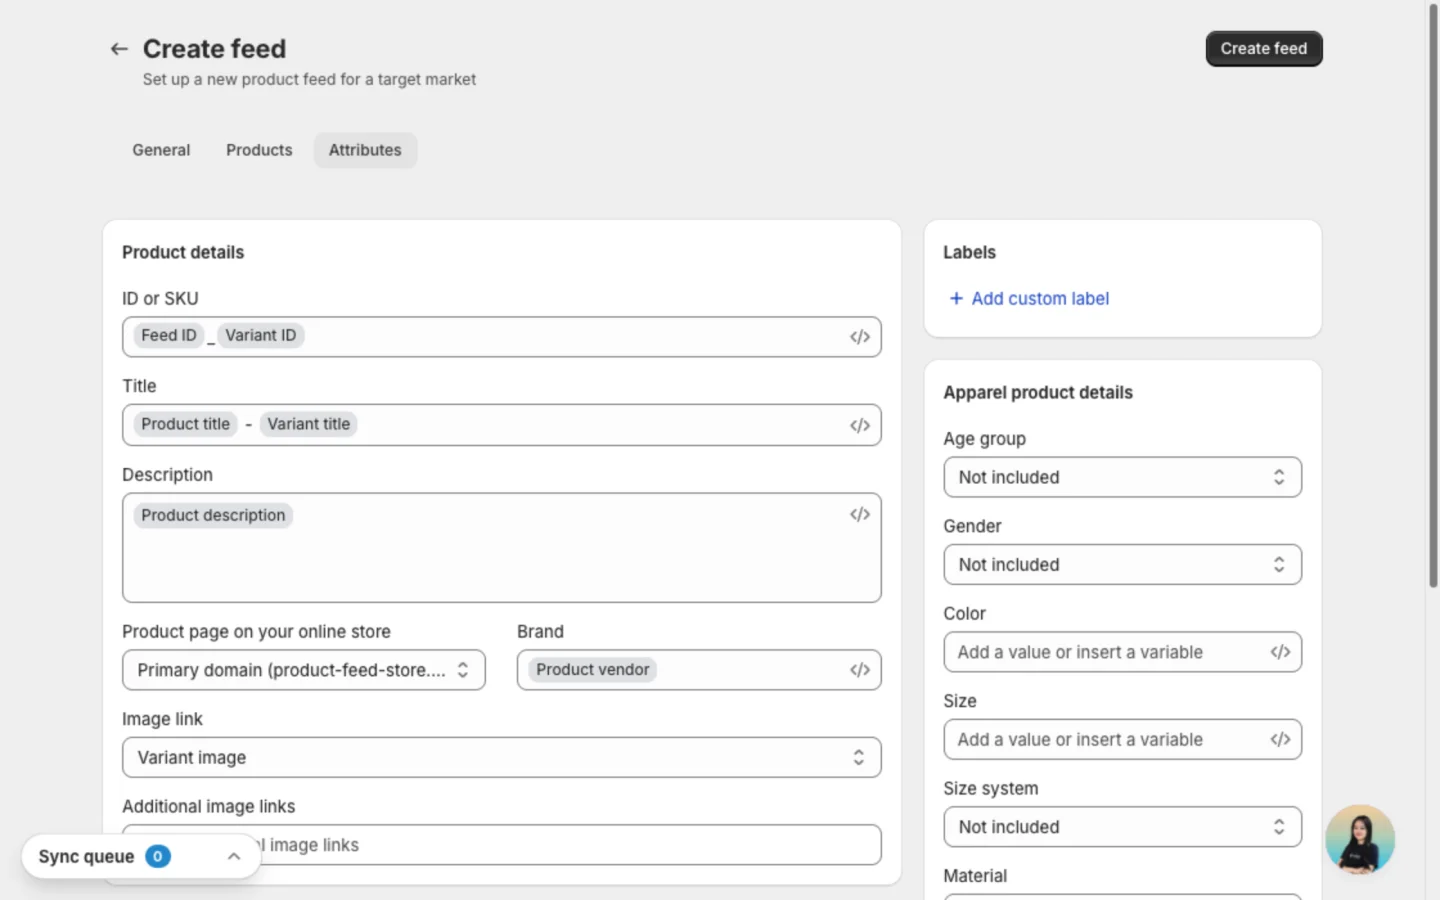This screenshot has width=1440, height=900.
Task: Select the Attributes tab
Action: tap(365, 150)
